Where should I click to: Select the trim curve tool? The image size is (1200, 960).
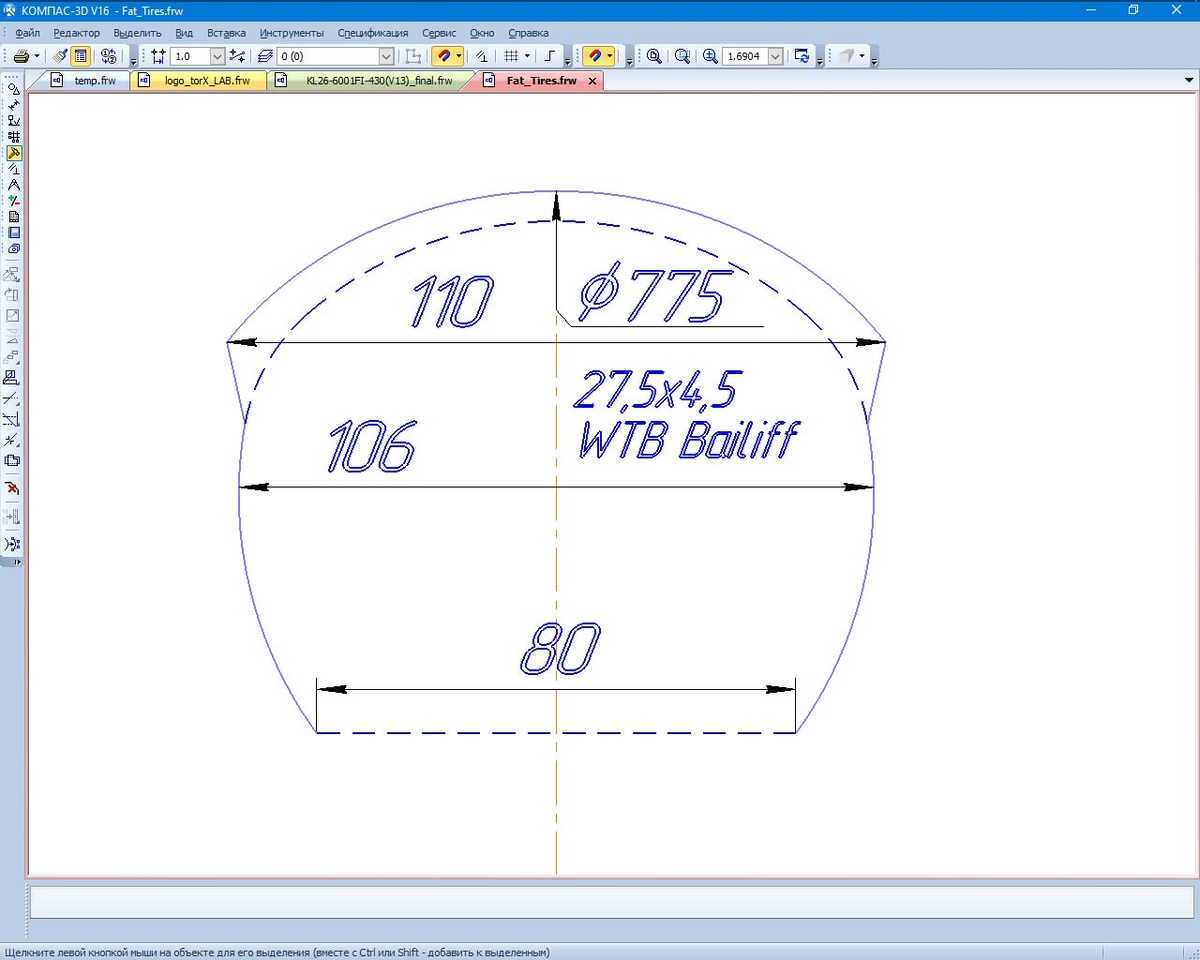[x=13, y=399]
